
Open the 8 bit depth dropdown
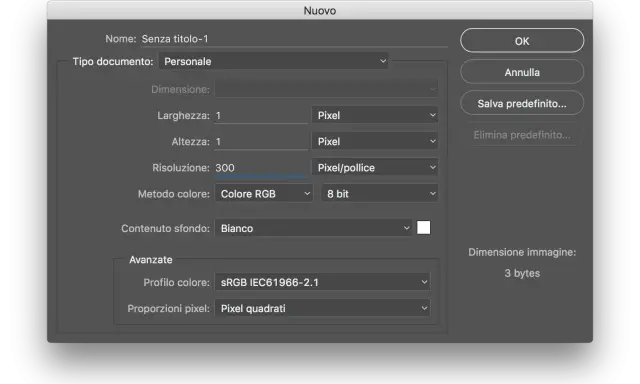point(380,194)
